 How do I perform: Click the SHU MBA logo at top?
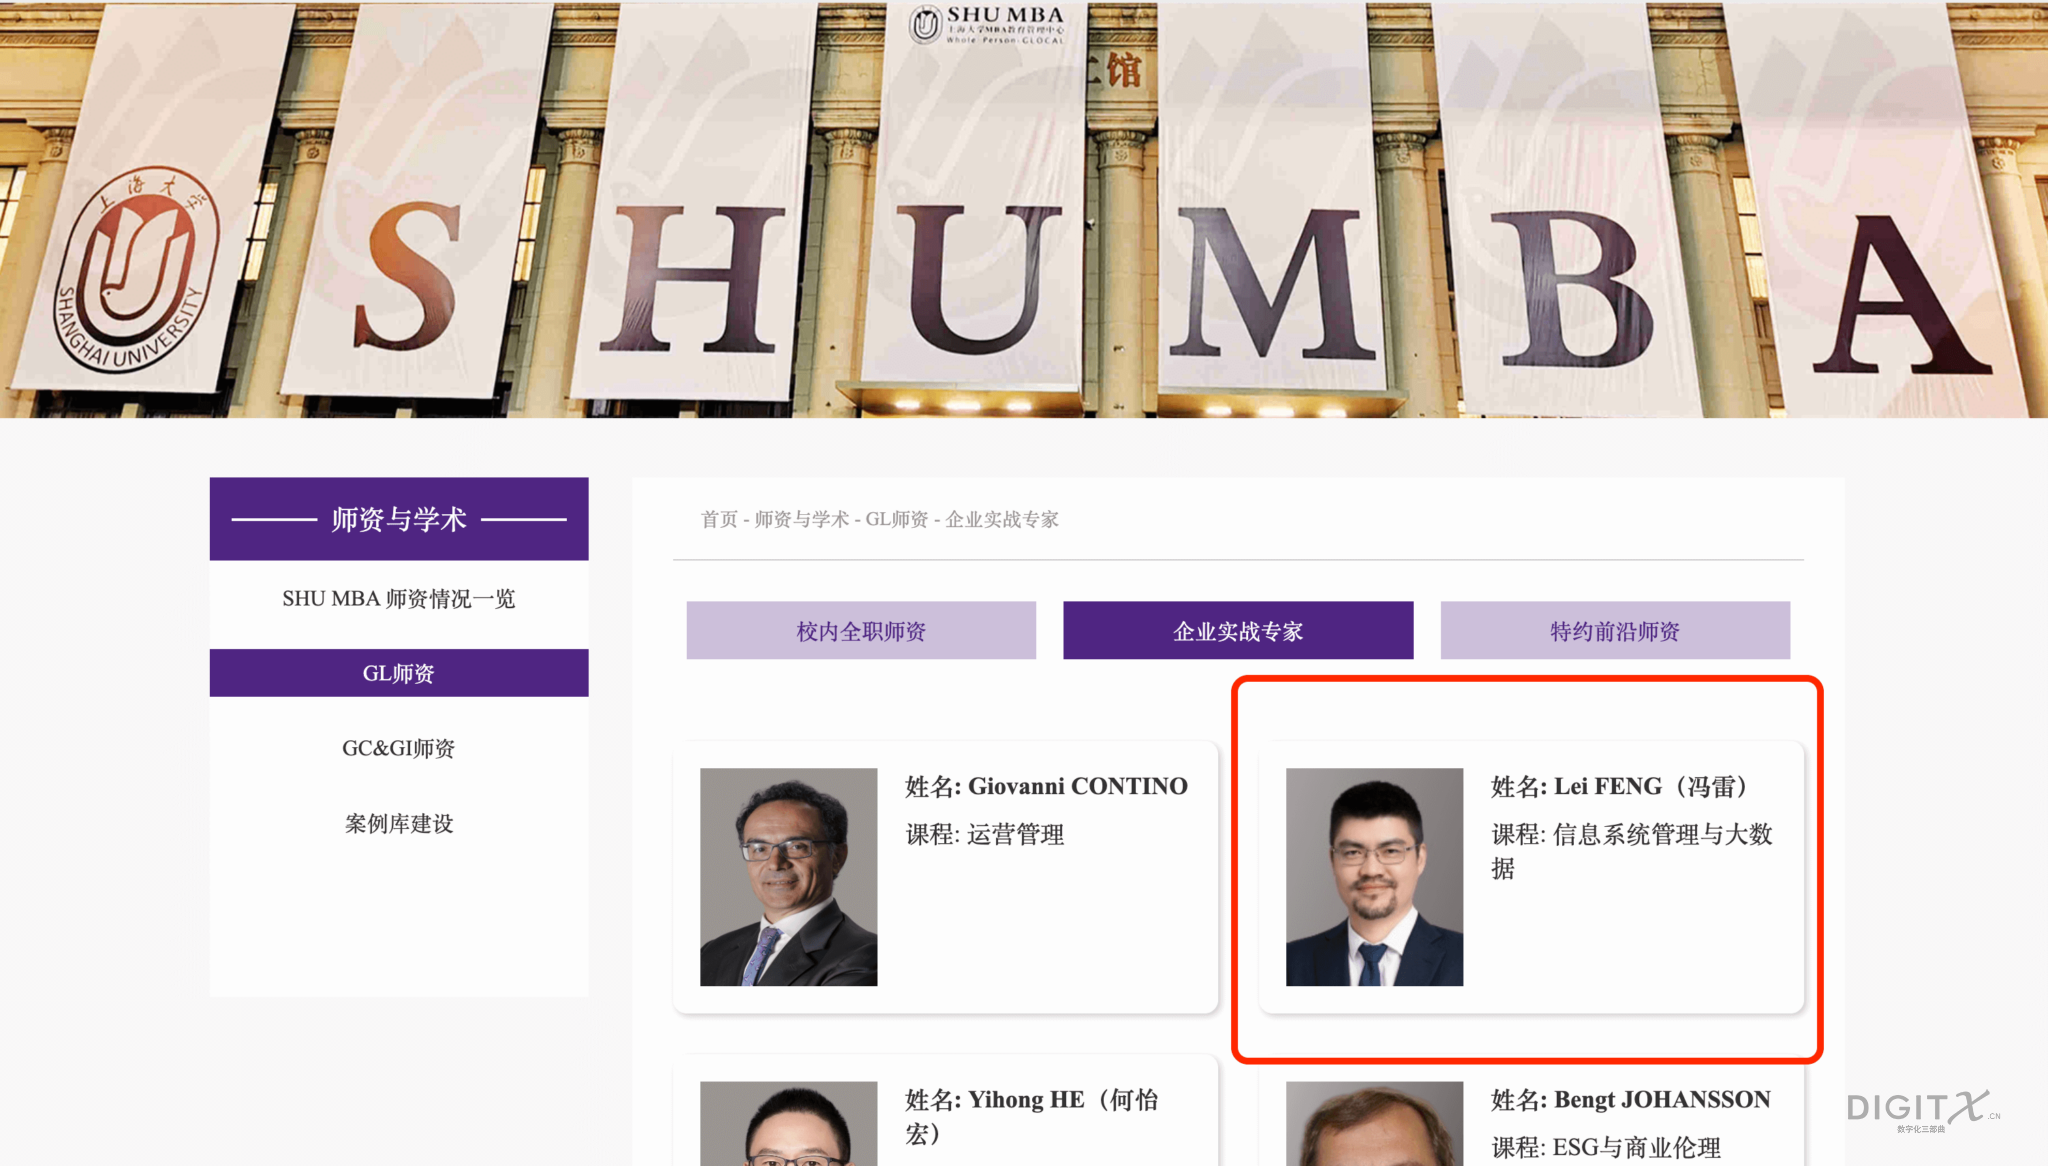(986, 24)
